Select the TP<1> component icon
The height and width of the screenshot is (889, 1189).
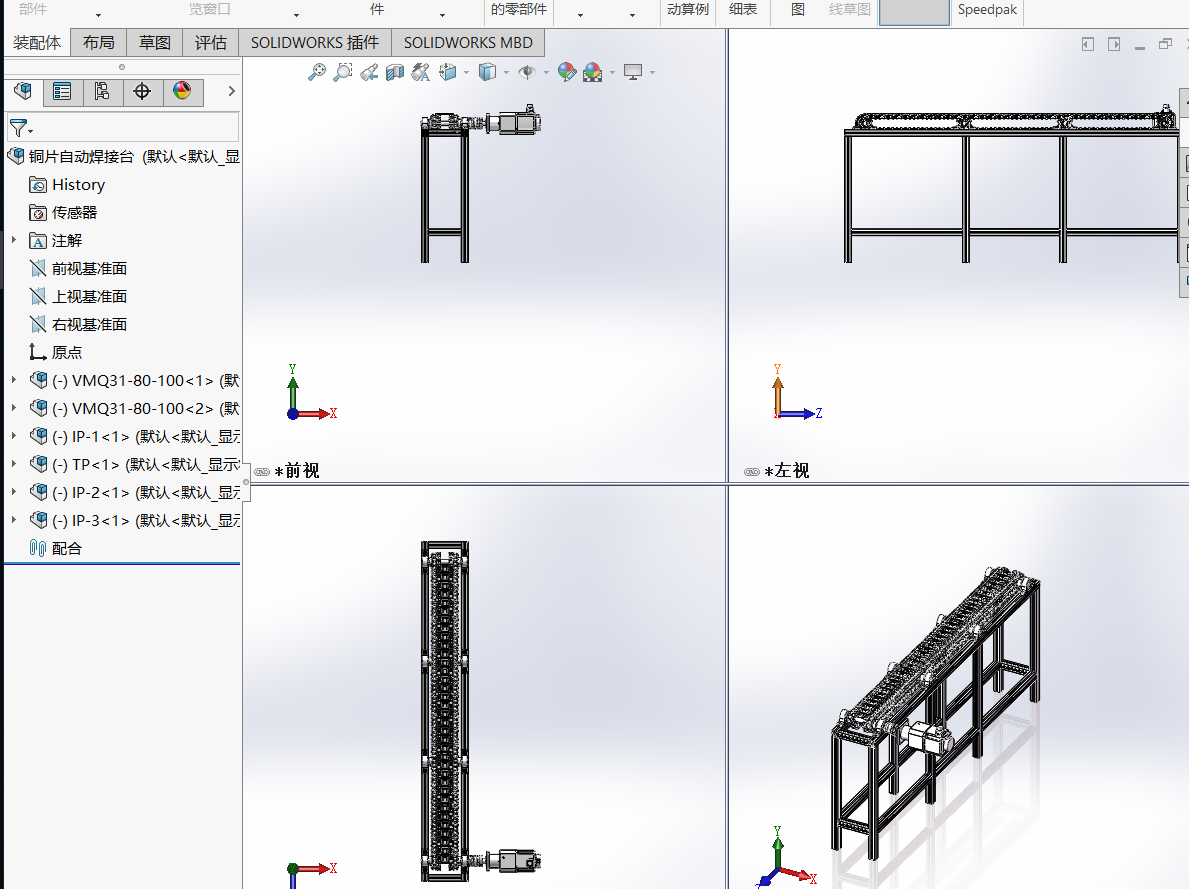coord(39,464)
